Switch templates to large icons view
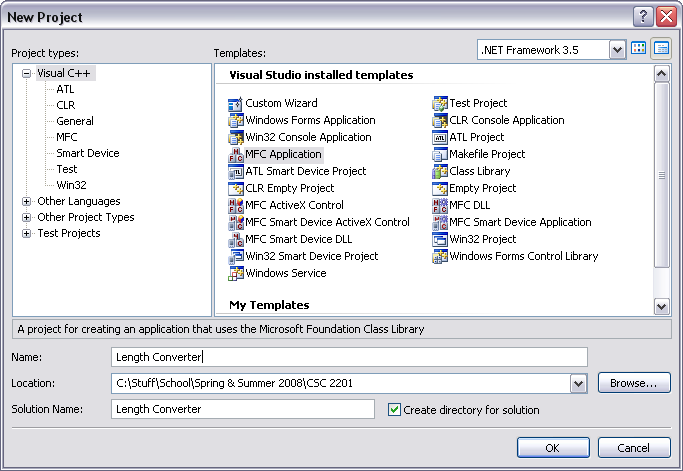Image resolution: width=683 pixels, height=471 pixels. click(x=639, y=49)
